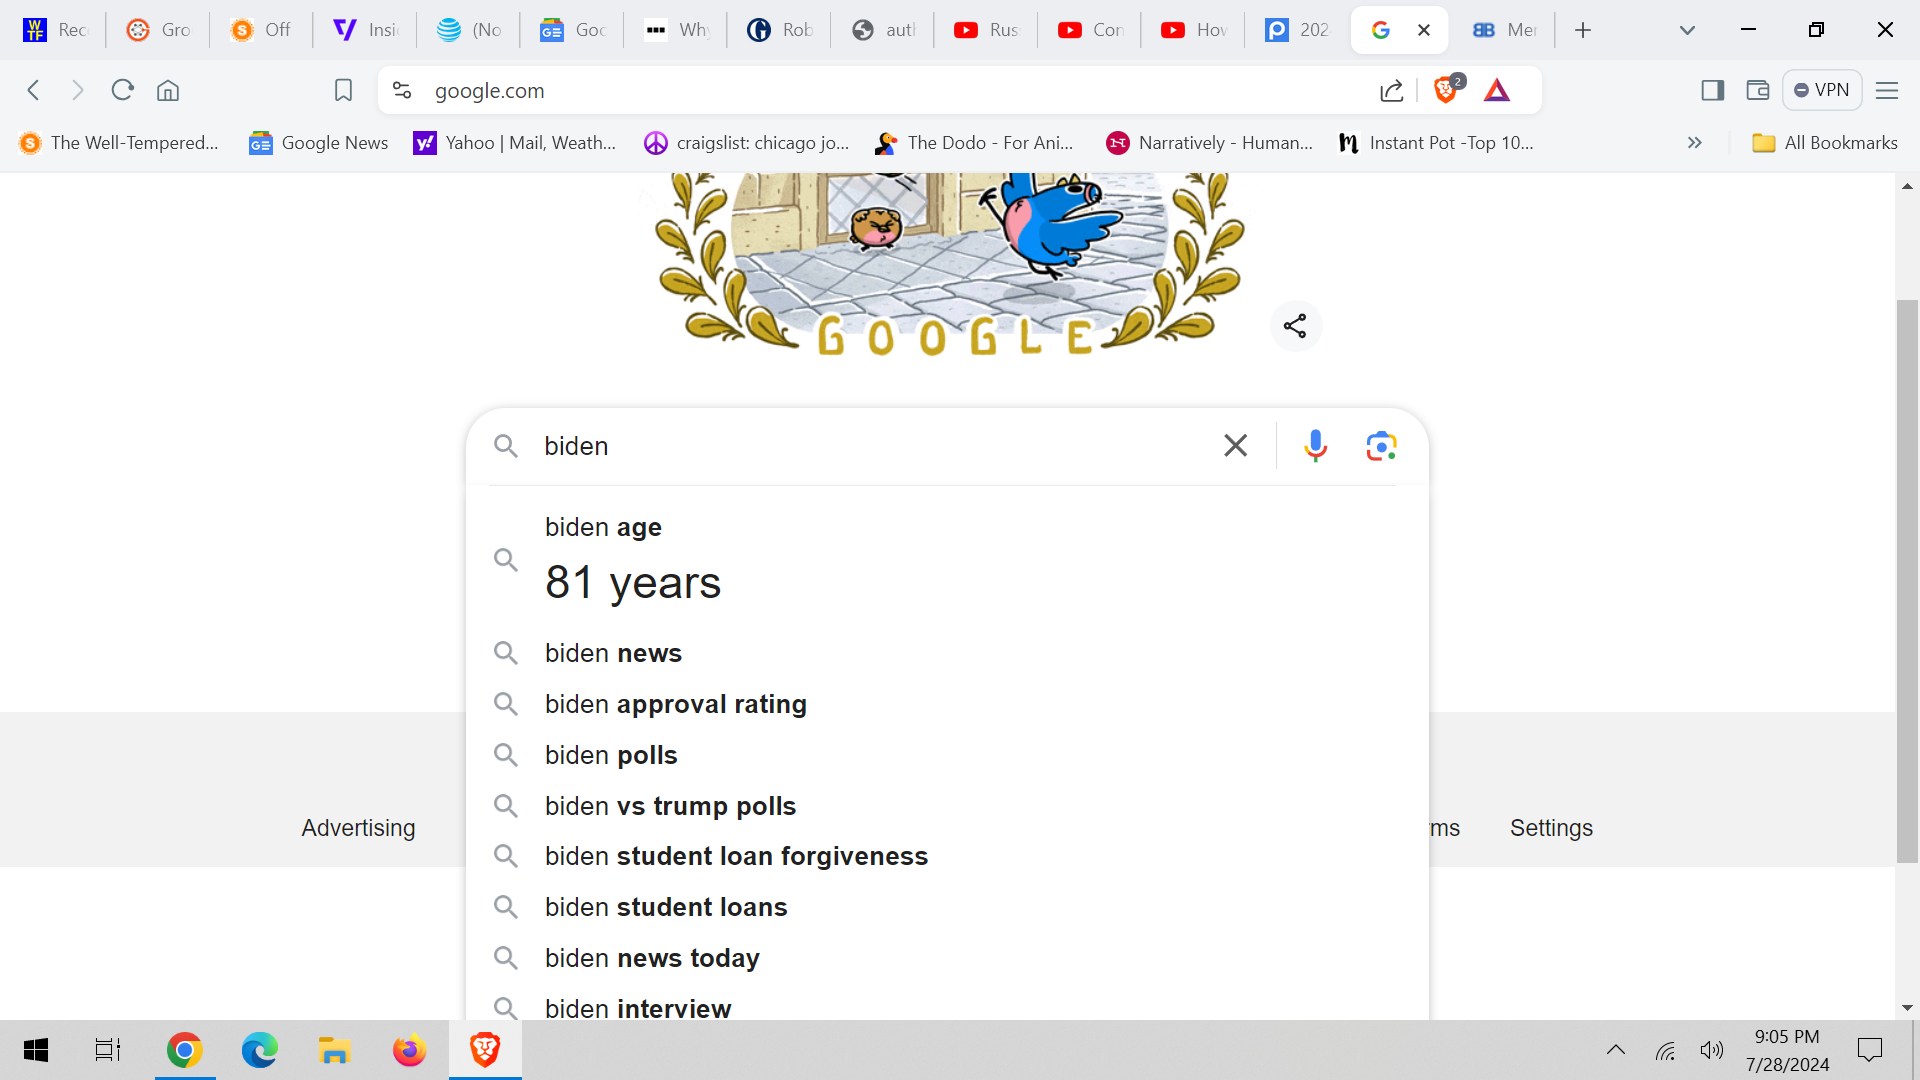
Task: Toggle the browser sidebar panel
Action: 1713,91
